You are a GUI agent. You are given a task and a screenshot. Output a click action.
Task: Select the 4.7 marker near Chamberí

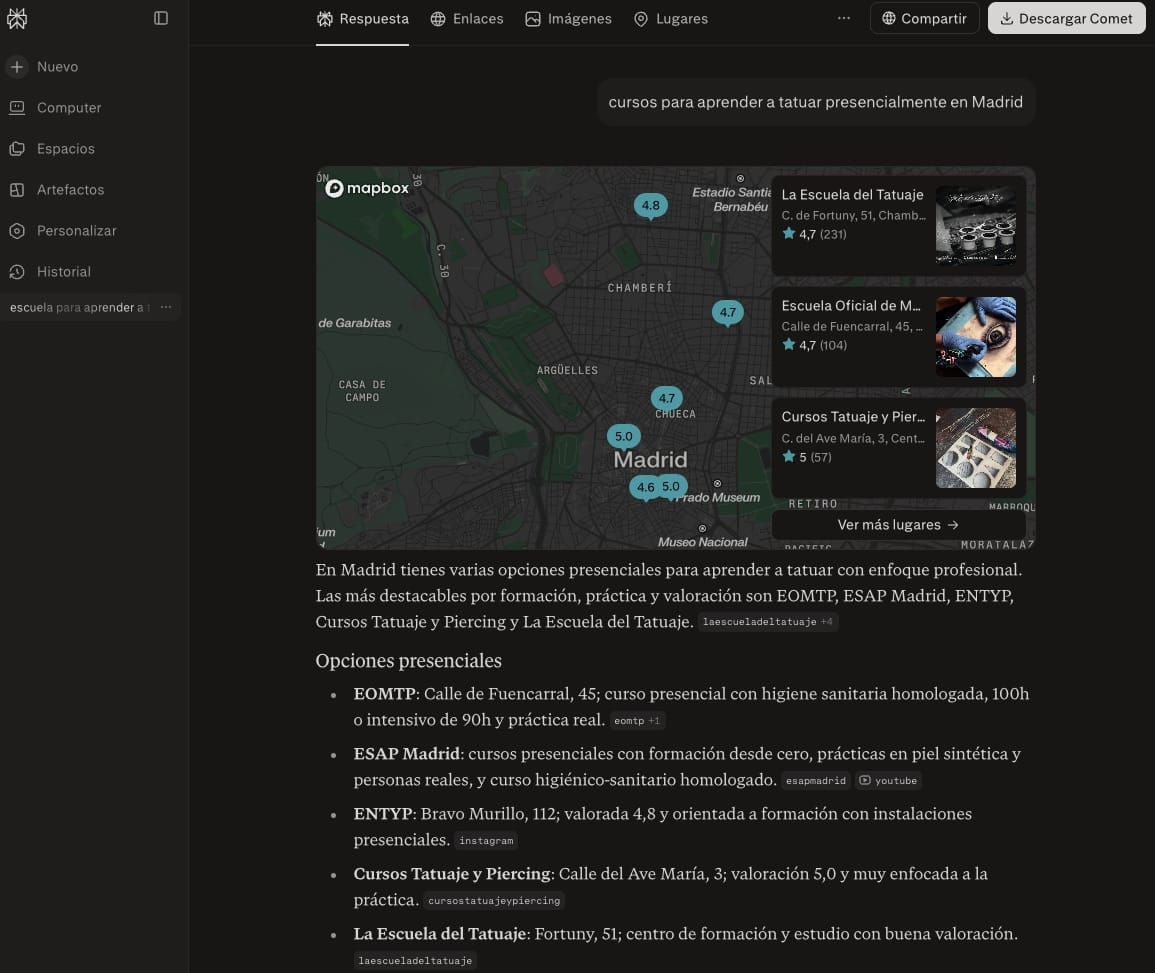[x=728, y=312]
